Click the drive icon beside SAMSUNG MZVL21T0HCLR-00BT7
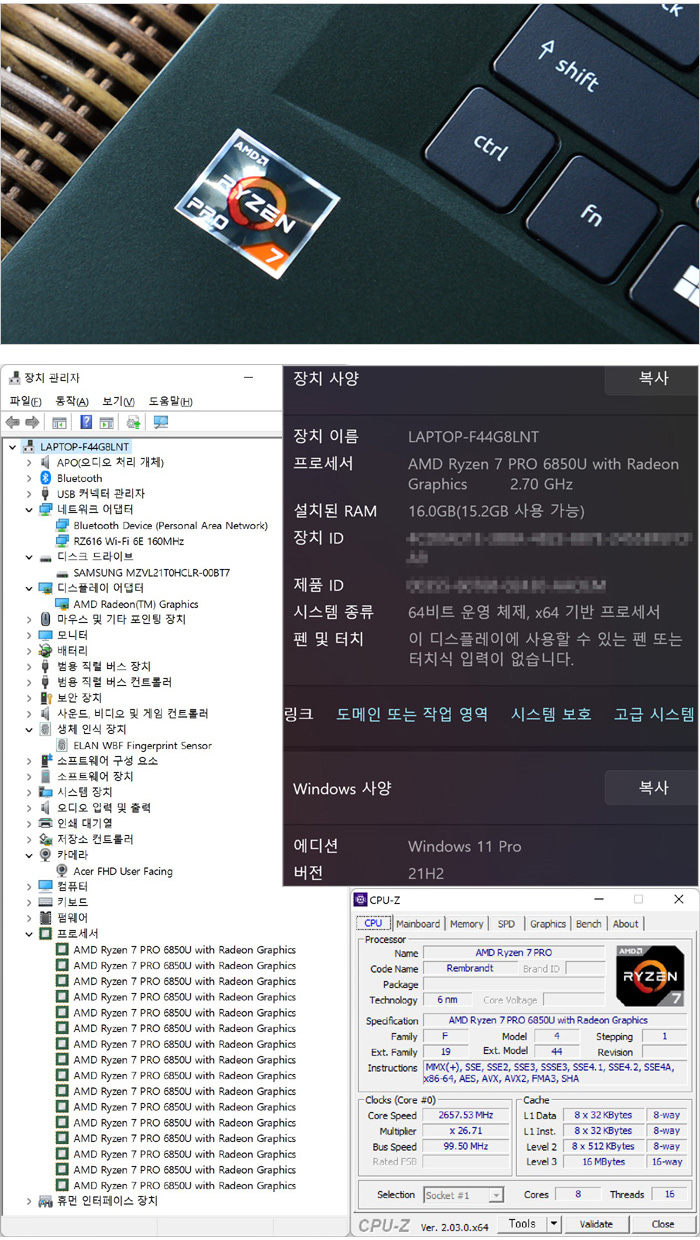Screen dimensions: 700x1240 (x=63, y=573)
